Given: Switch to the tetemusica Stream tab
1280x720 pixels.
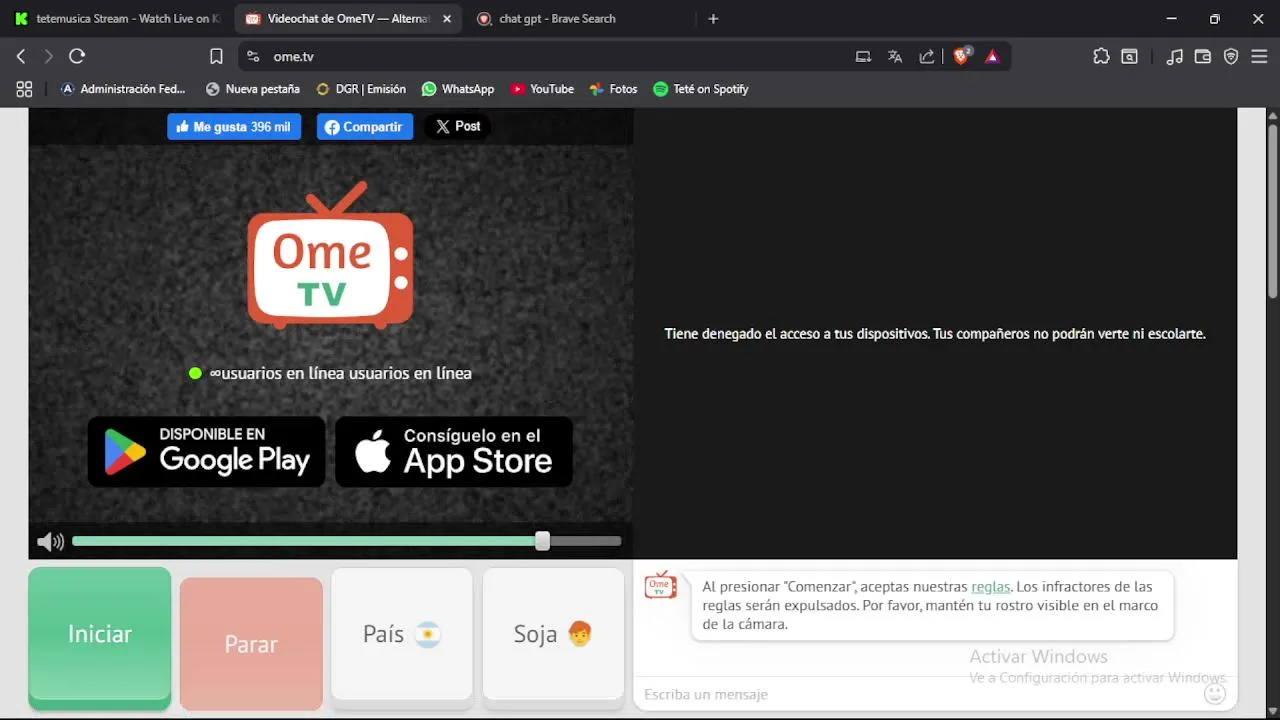Looking at the screenshot, I should coord(118,19).
